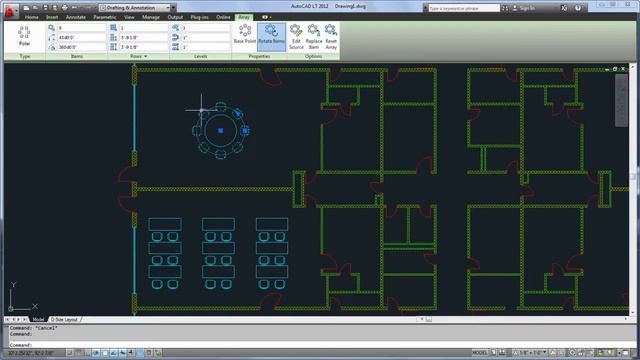
Task: Click the Save icon in quick access toolbar
Action: pos(45,8)
